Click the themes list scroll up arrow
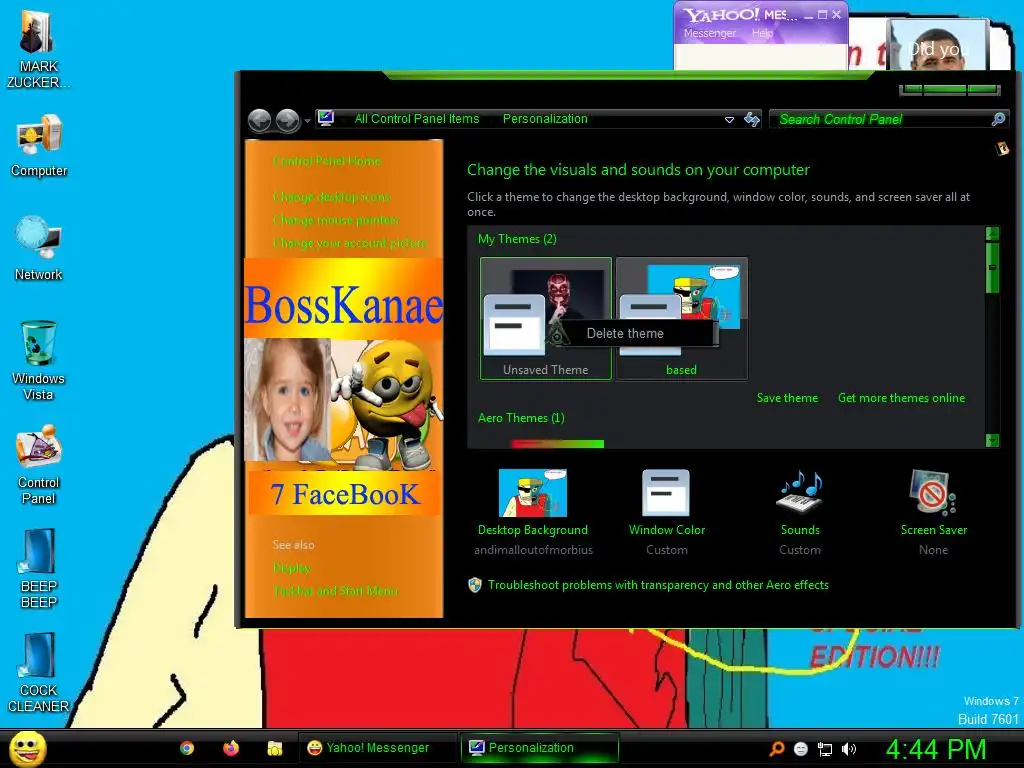The image size is (1024, 768). click(992, 233)
